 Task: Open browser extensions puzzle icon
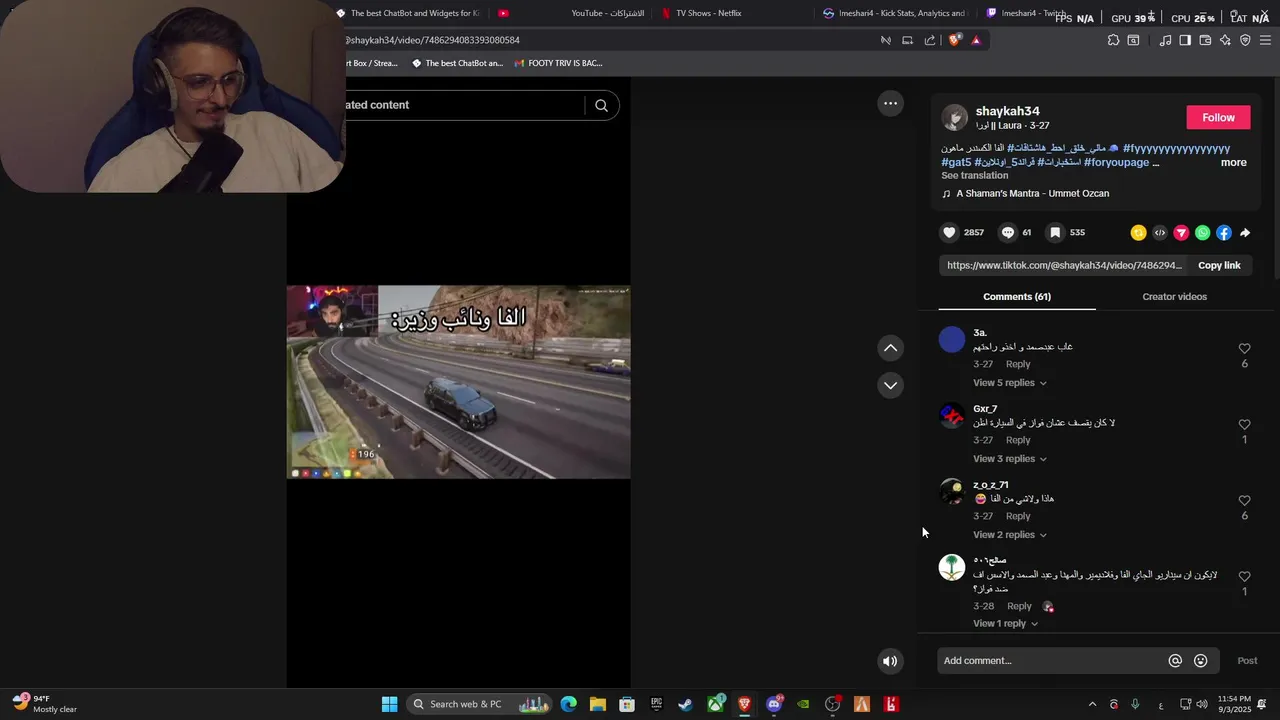(x=1113, y=40)
